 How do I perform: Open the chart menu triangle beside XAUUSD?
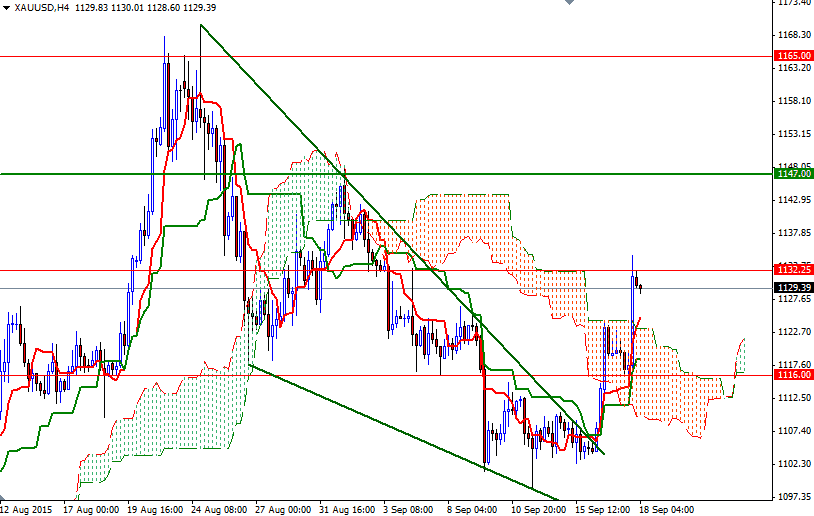pos(7,8)
